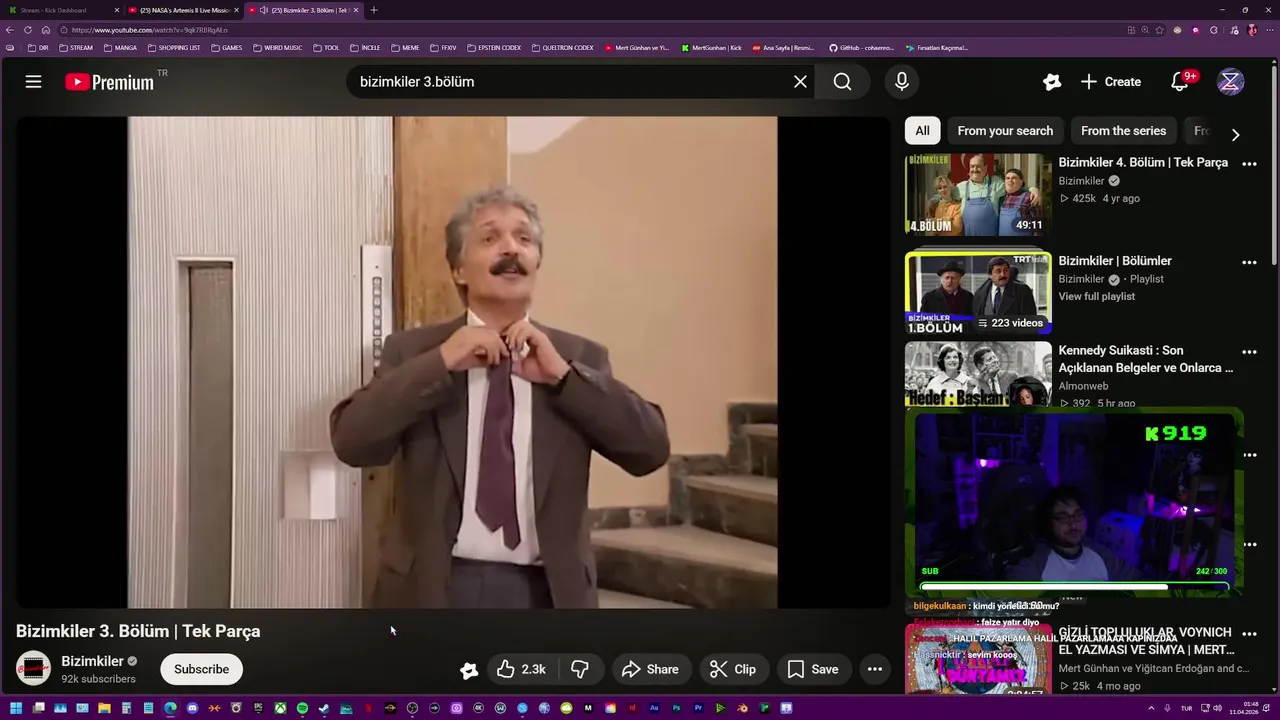
Task: Open Windows Start menu
Action: [15, 708]
